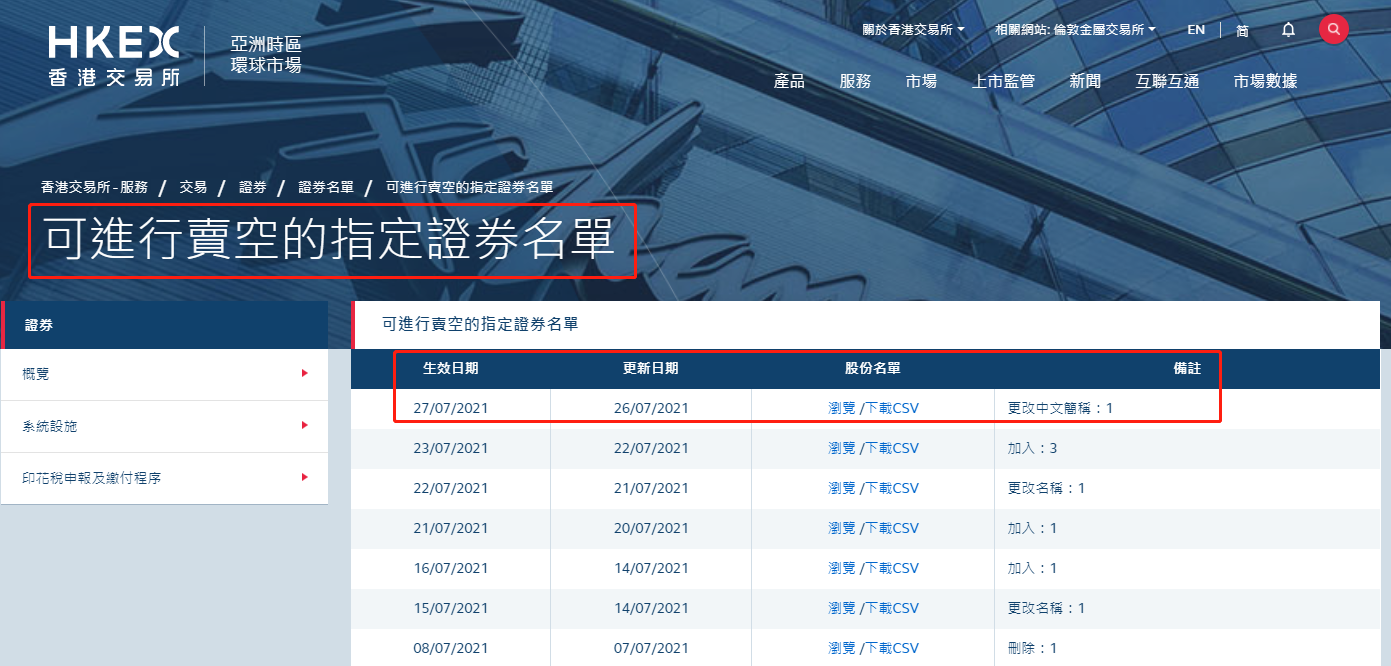Download CSV for 23/07/2021 row
The image size is (1391, 666).
point(892,448)
